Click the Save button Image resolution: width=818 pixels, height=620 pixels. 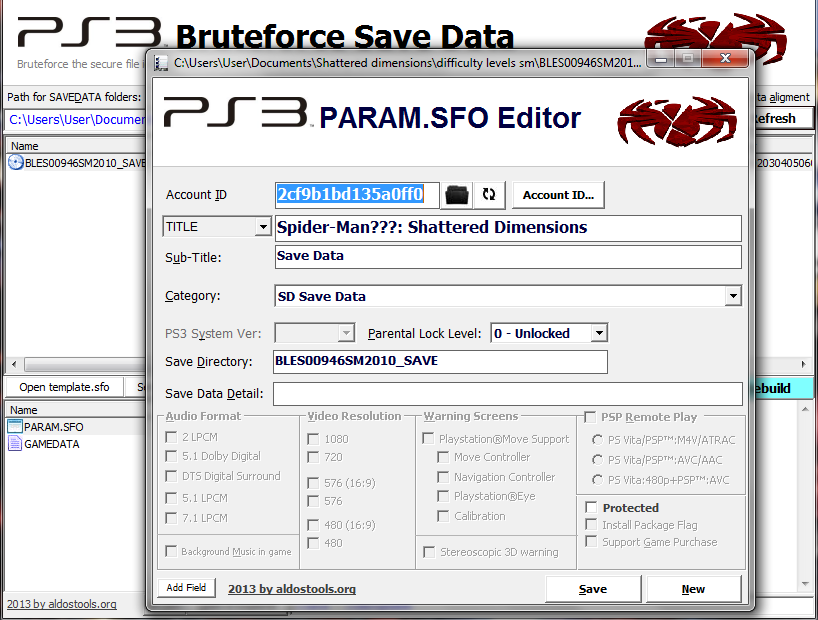coord(593,589)
